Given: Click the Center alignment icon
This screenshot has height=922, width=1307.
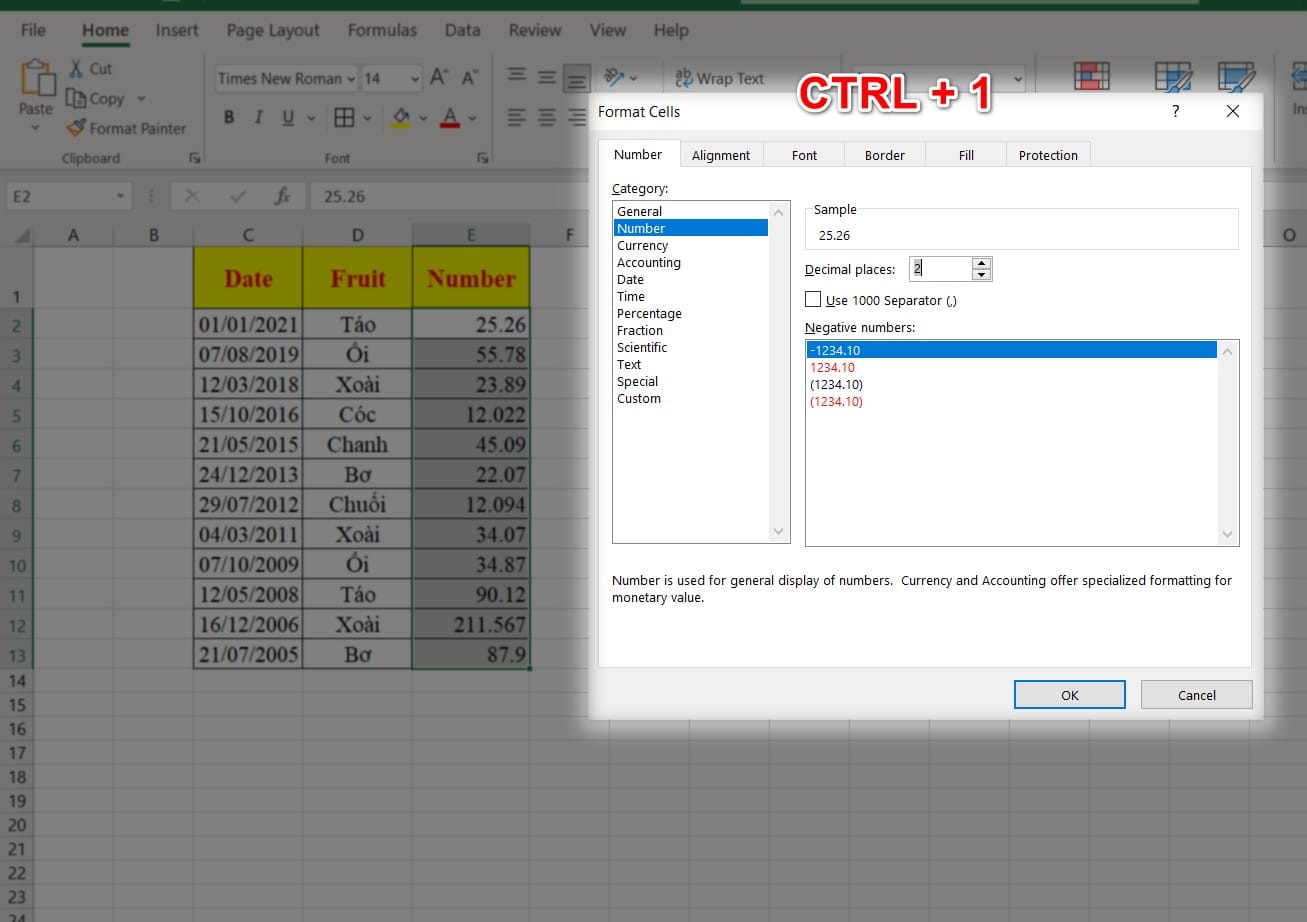Looking at the screenshot, I should pyautogui.click(x=547, y=118).
